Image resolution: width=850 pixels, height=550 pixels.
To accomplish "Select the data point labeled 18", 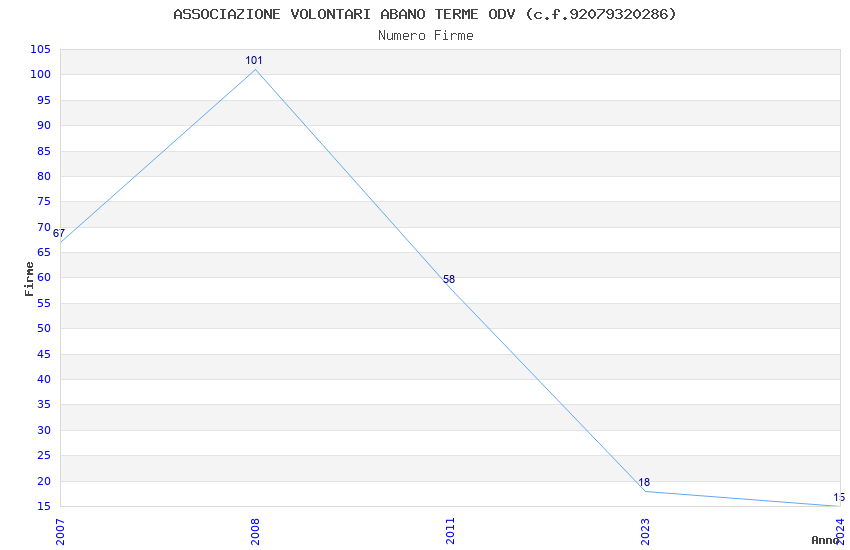I will coord(645,491).
